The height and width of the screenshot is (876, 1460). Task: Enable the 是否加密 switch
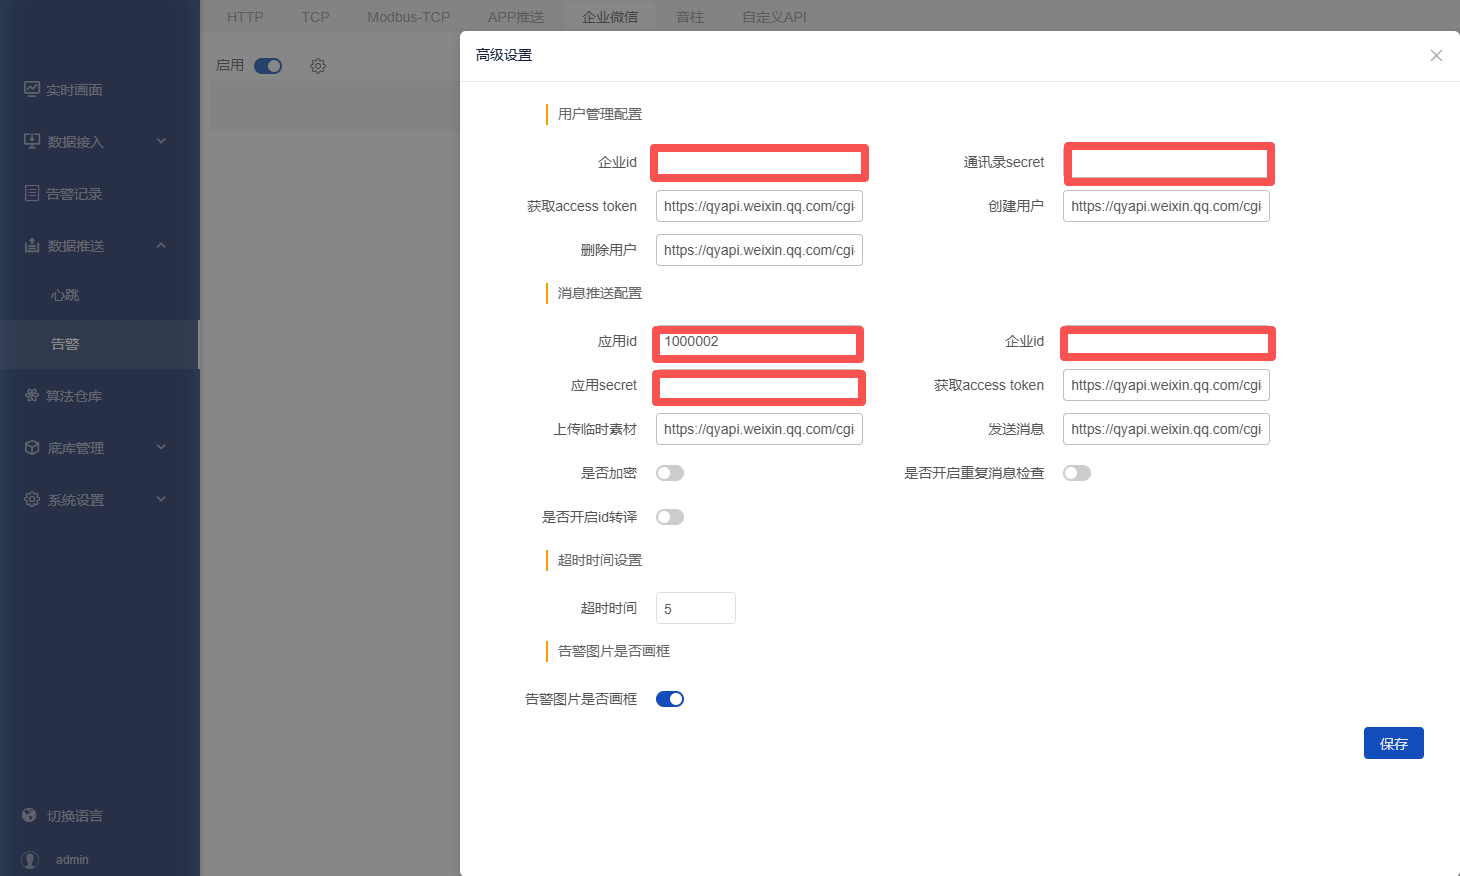pyautogui.click(x=669, y=473)
